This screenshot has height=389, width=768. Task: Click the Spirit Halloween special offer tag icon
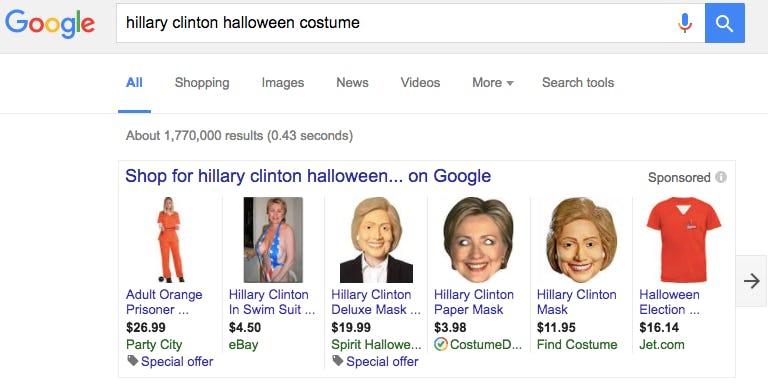(x=337, y=361)
